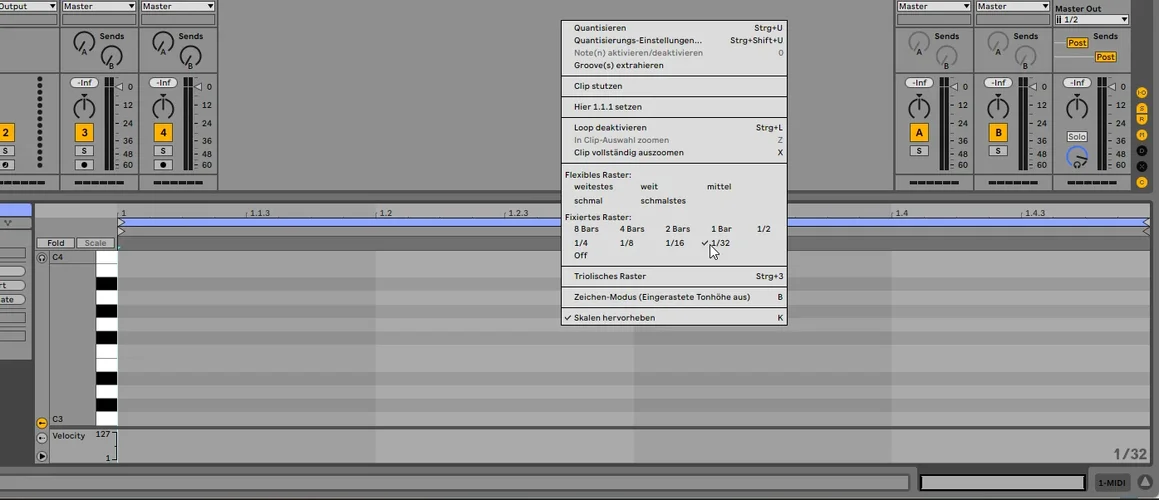Viewport: 1159px width, 500px height.
Task: Toggle the Fold button in piano roll
Action: click(x=56, y=243)
